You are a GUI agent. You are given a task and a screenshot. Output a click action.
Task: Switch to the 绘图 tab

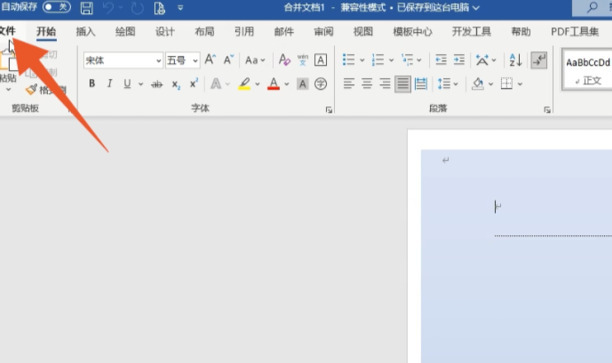click(125, 31)
